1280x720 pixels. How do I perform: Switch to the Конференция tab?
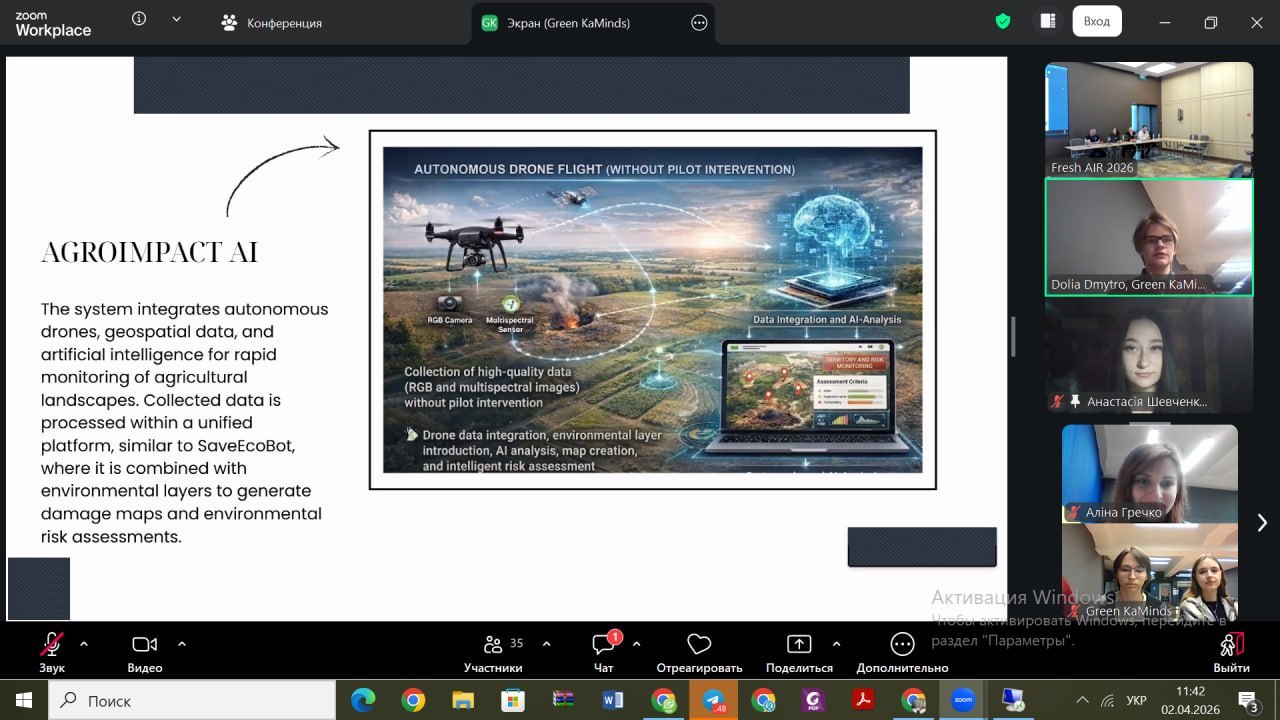pos(272,23)
